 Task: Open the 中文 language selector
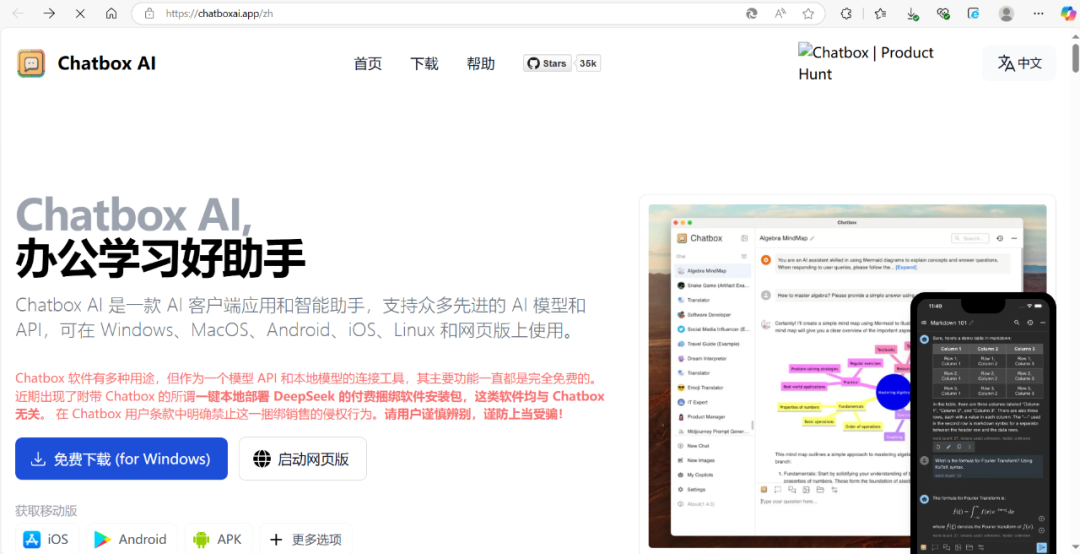pos(1019,63)
